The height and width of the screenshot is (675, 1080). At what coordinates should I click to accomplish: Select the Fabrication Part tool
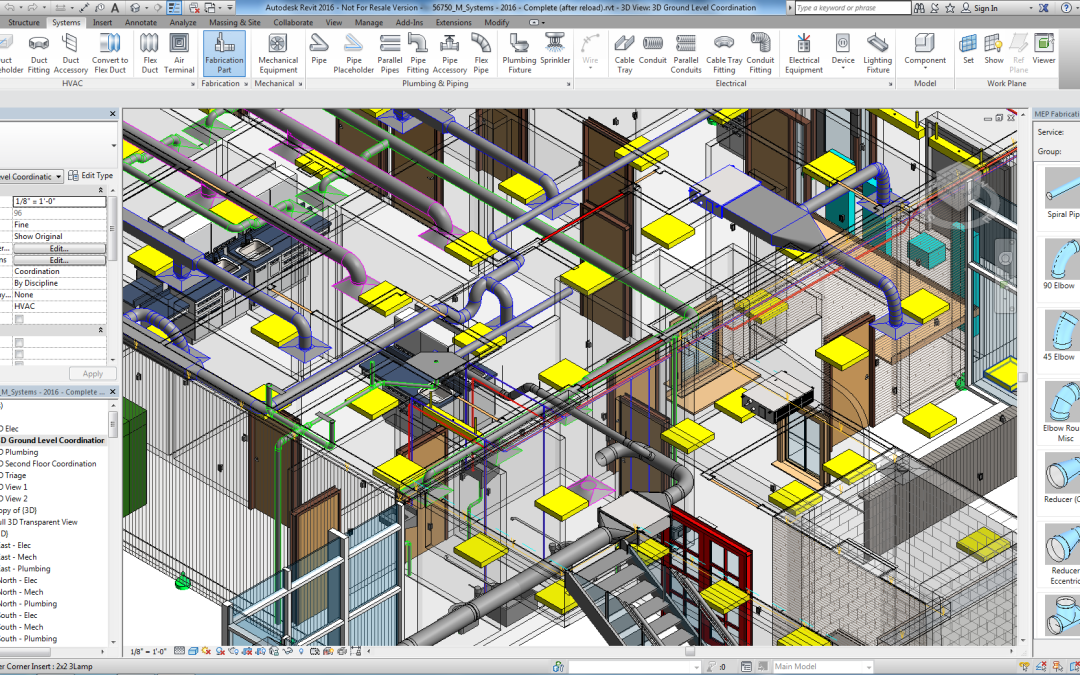[224, 53]
